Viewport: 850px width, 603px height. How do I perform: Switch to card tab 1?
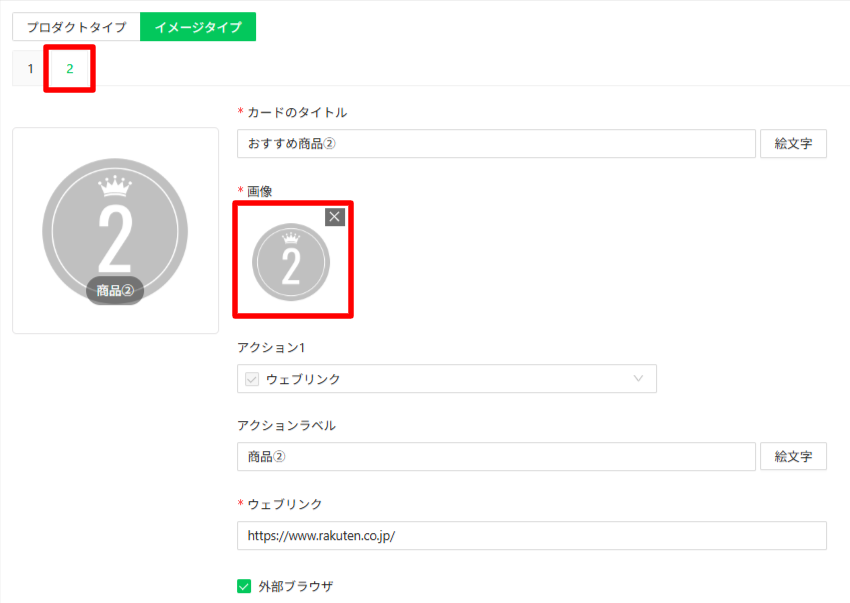(x=30, y=69)
